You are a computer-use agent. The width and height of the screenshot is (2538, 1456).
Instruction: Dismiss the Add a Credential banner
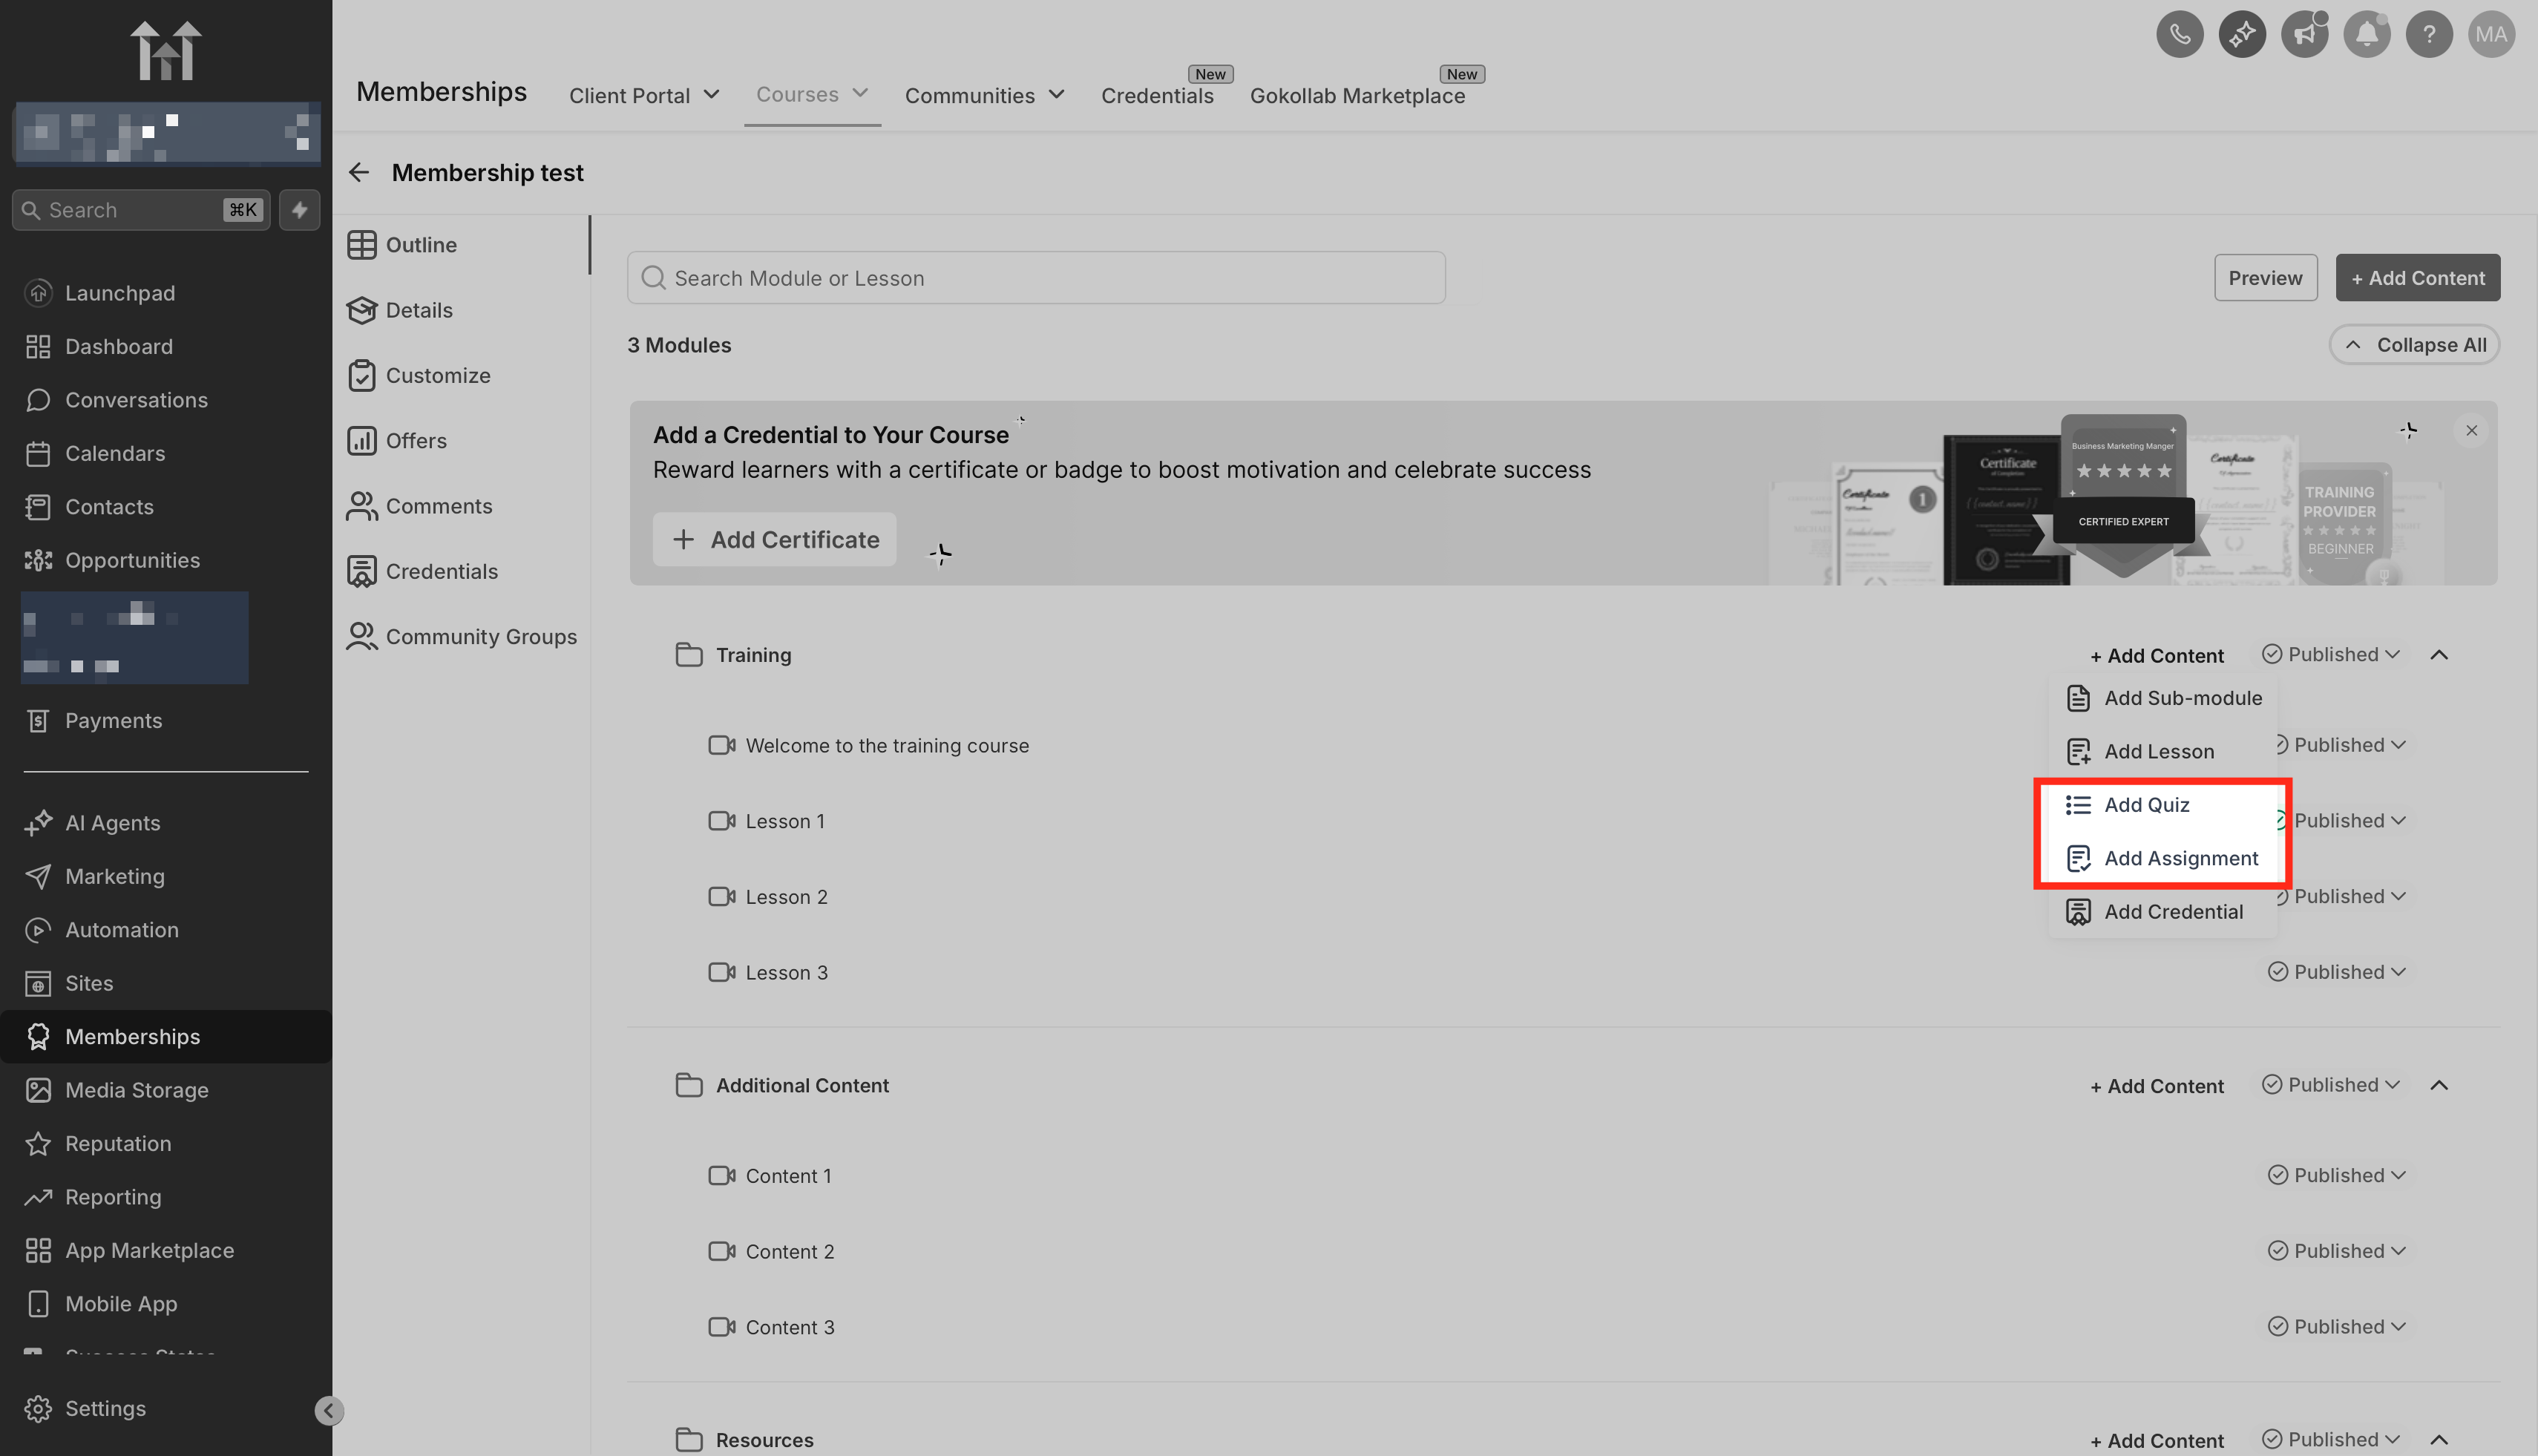coord(2471,431)
